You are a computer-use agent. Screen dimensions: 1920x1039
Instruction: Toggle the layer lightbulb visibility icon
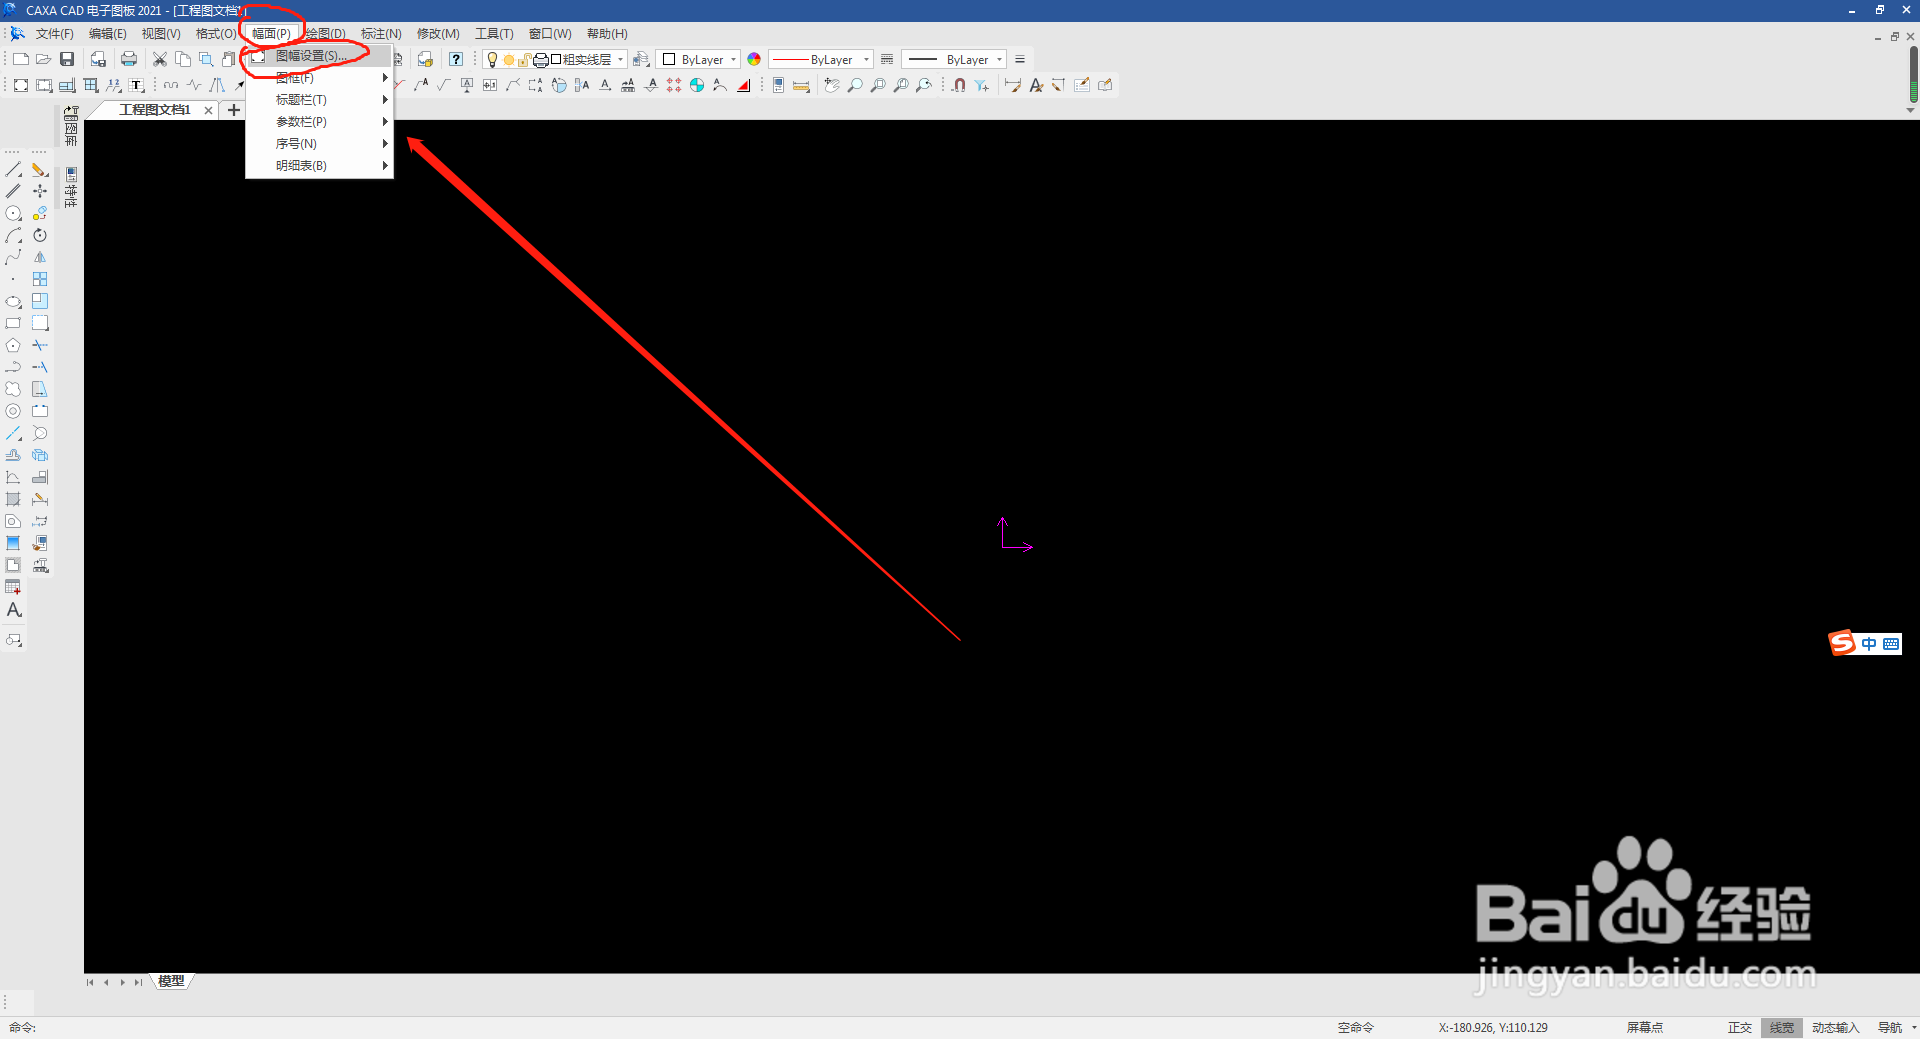[x=492, y=60]
